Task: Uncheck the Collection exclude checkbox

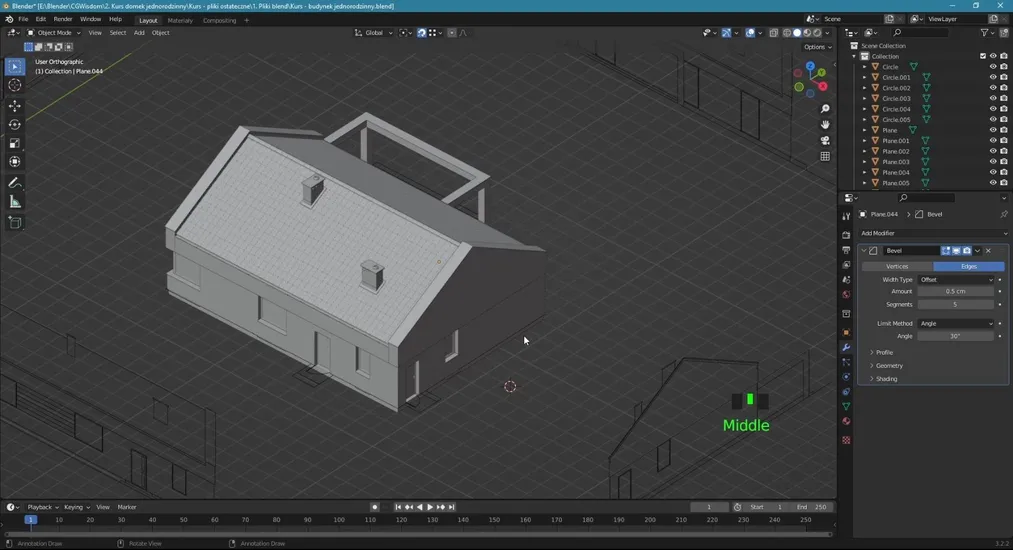Action: point(983,56)
